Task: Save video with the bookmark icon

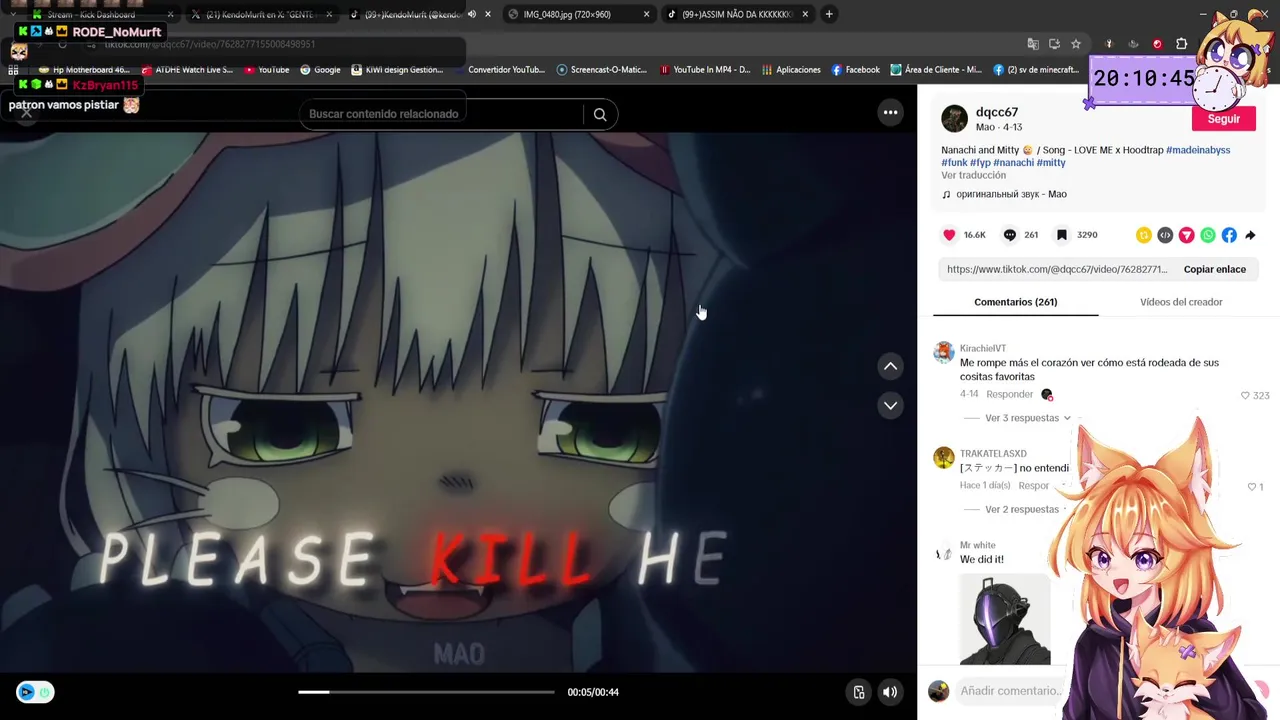Action: coord(1062,235)
